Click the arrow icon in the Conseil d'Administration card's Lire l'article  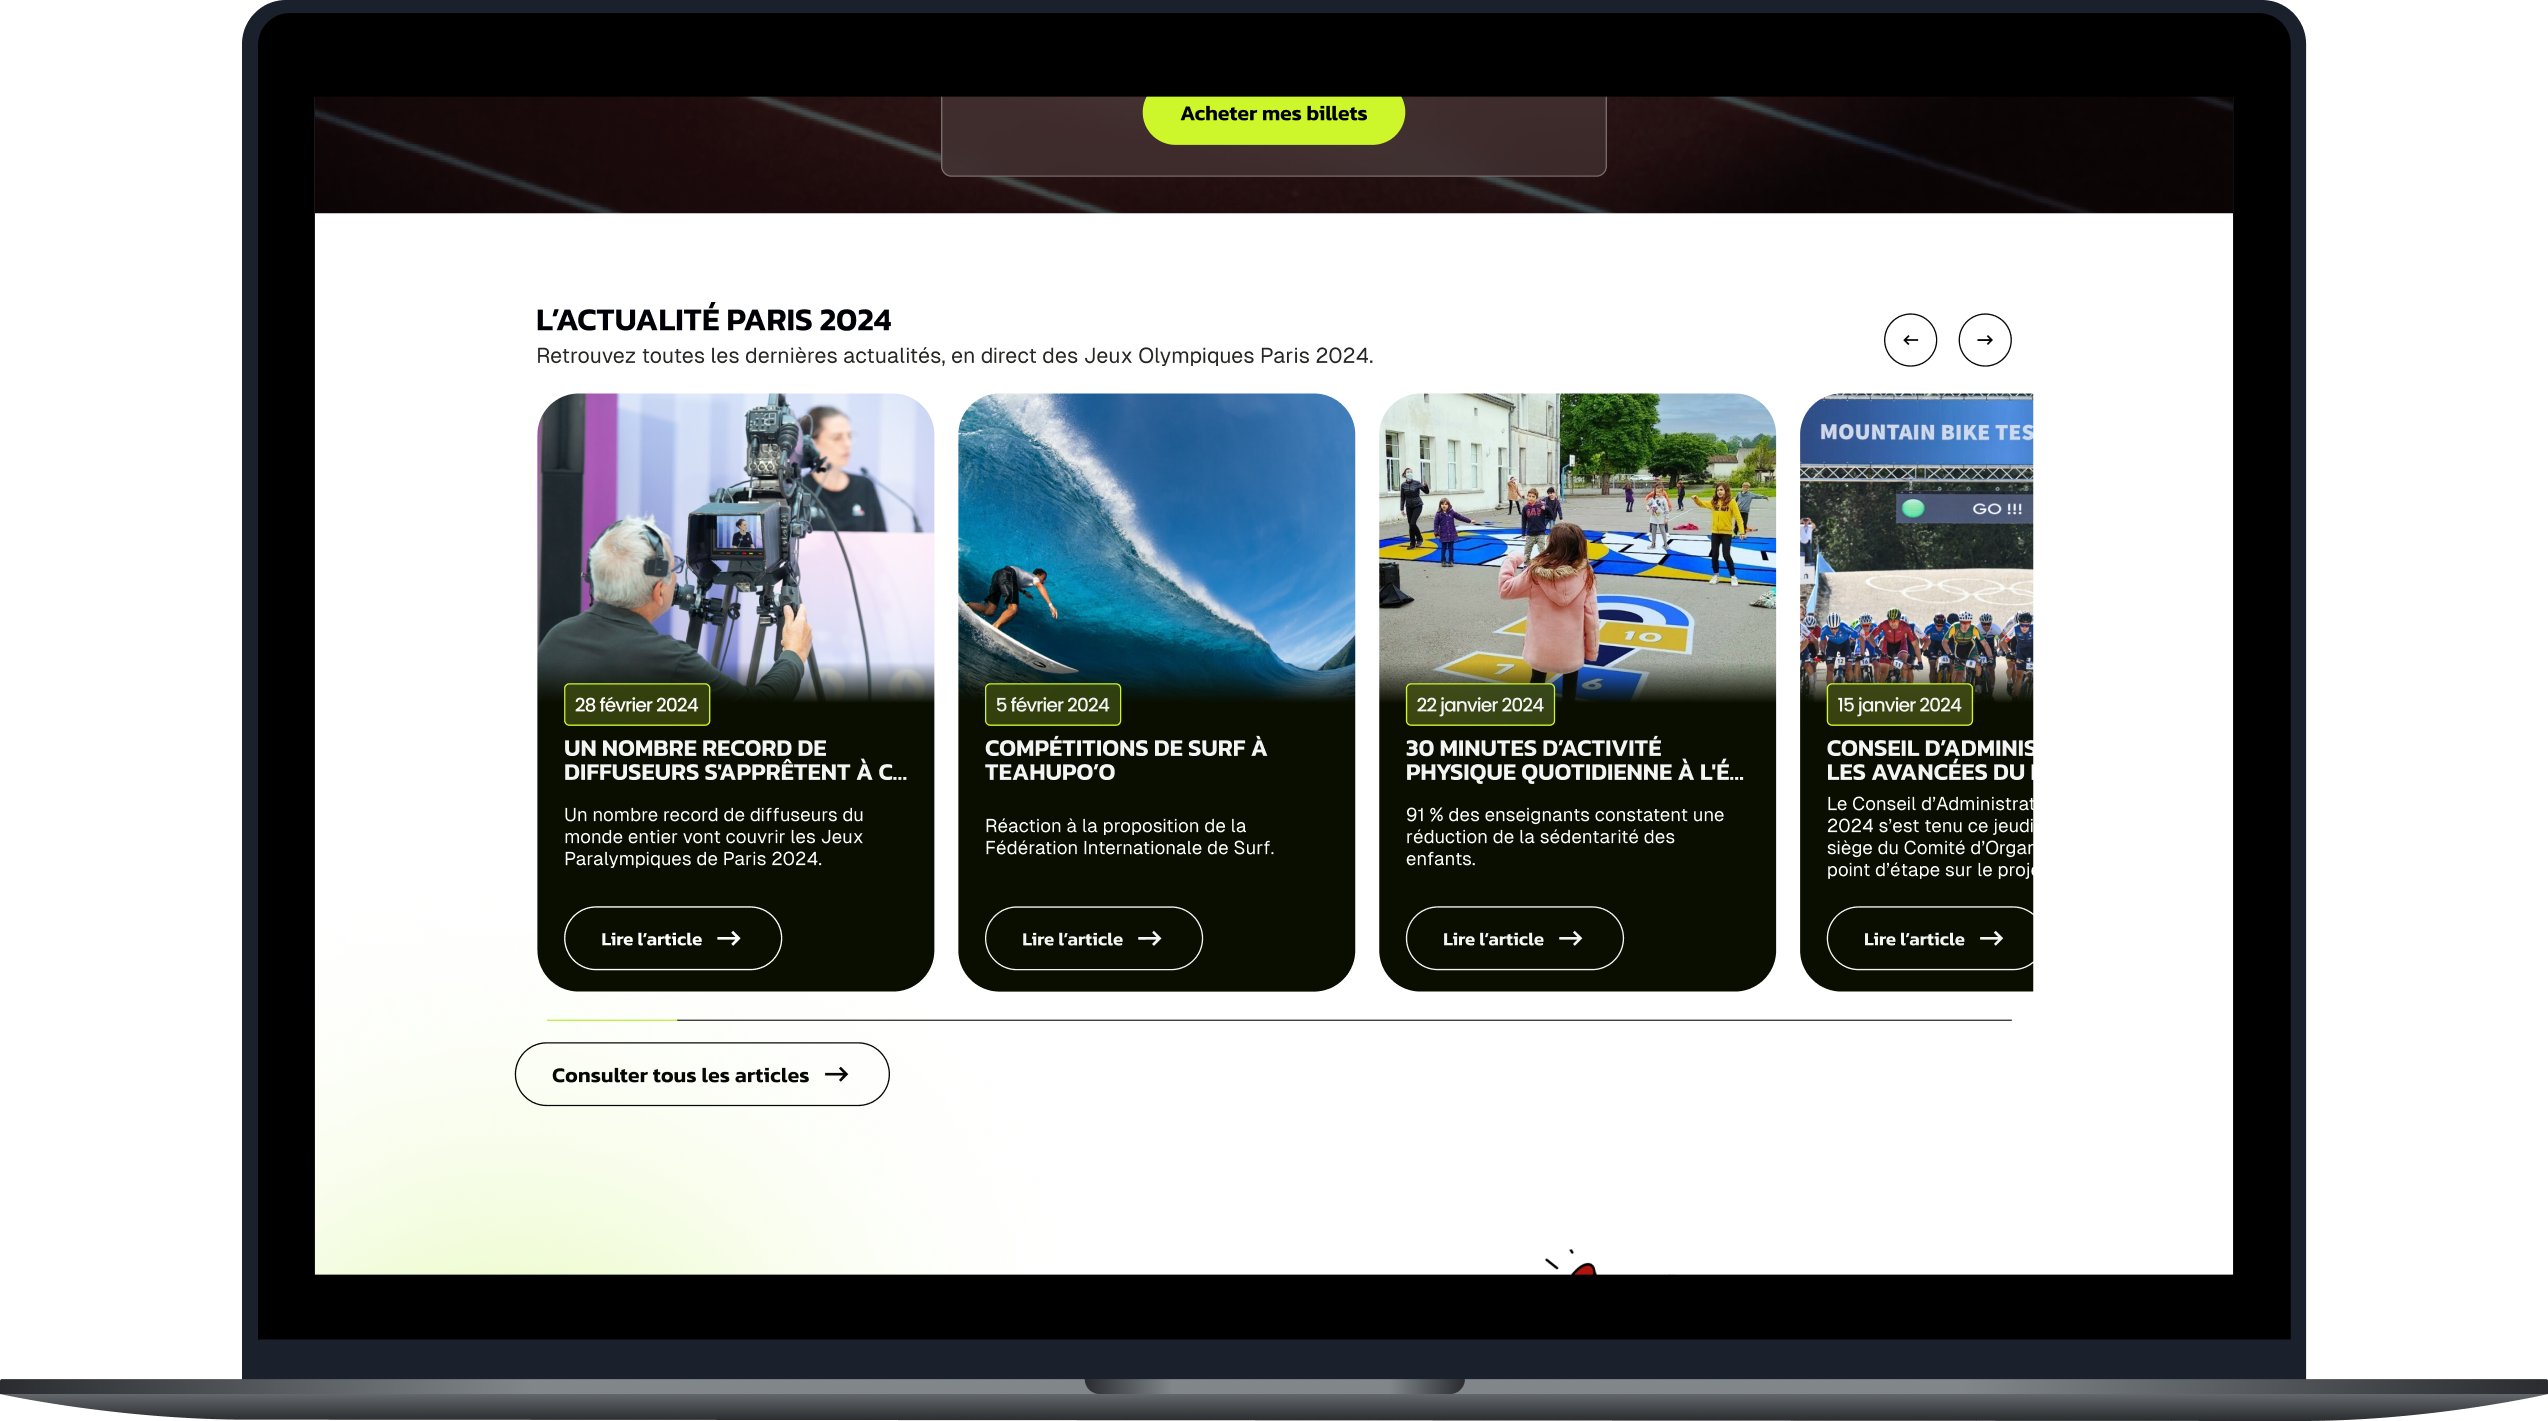(1992, 938)
